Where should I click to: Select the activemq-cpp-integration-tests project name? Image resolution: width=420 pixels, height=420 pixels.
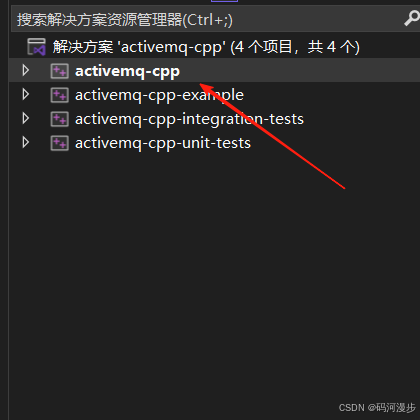(189, 119)
